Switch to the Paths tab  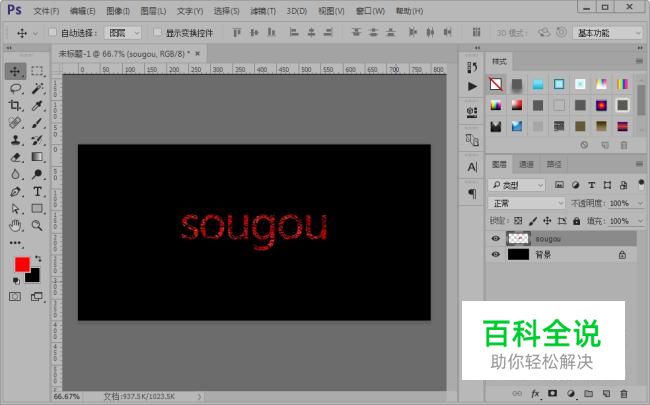click(x=554, y=164)
